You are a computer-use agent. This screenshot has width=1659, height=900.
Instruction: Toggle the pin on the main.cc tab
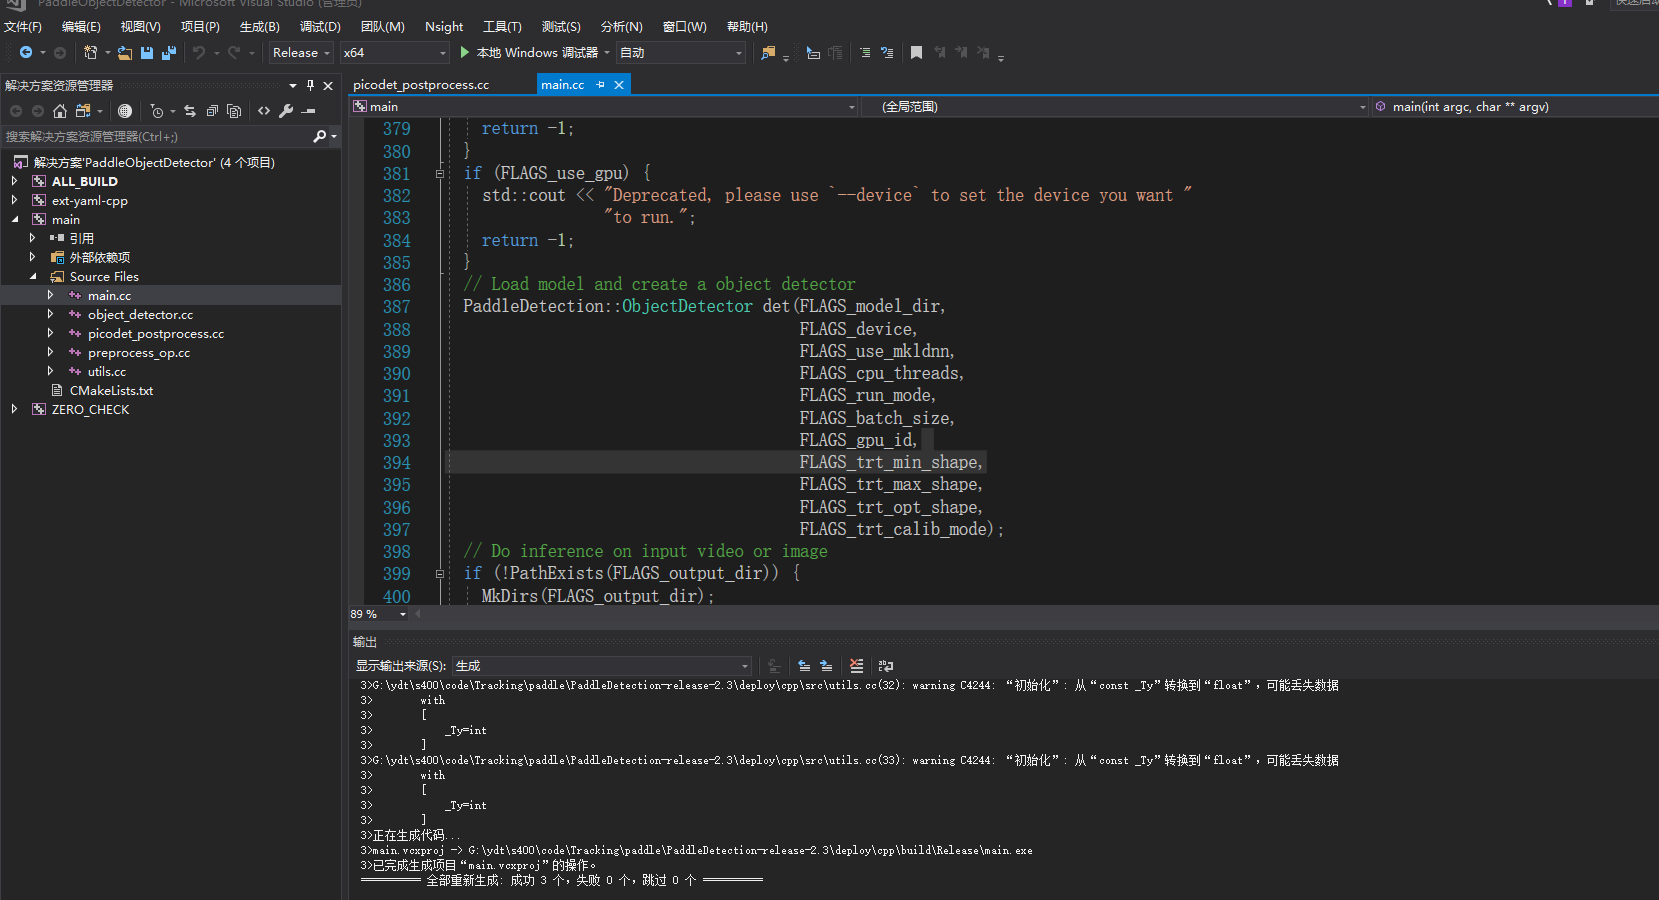pyautogui.click(x=600, y=85)
